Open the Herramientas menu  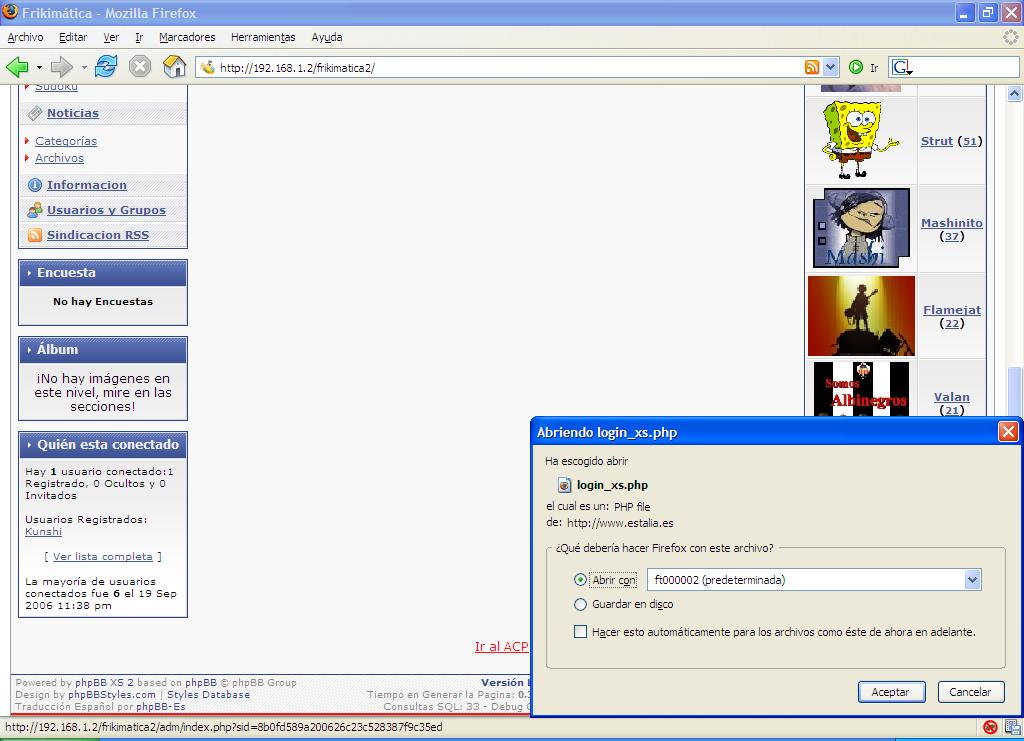[263, 37]
